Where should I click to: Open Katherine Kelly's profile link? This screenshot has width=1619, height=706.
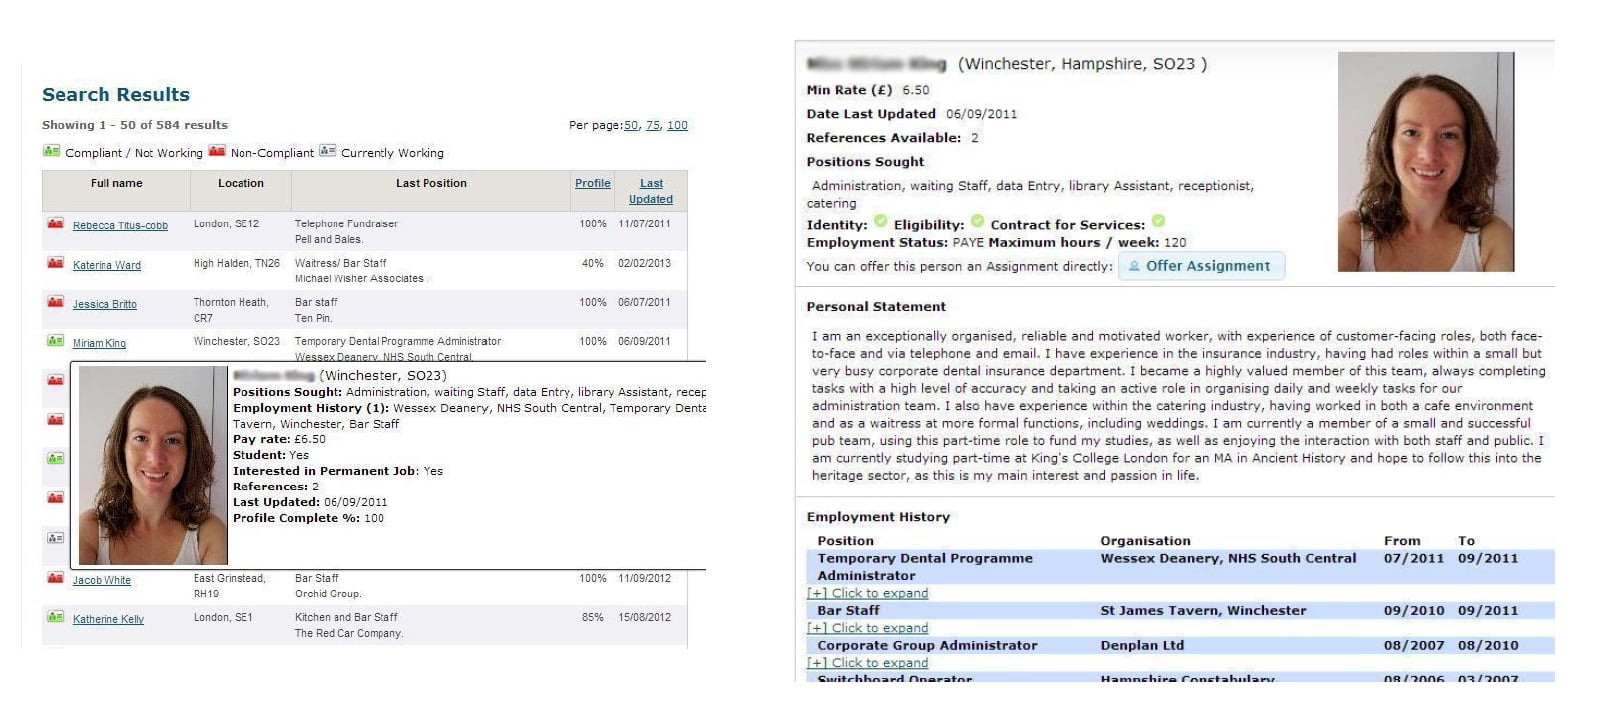[x=108, y=620]
